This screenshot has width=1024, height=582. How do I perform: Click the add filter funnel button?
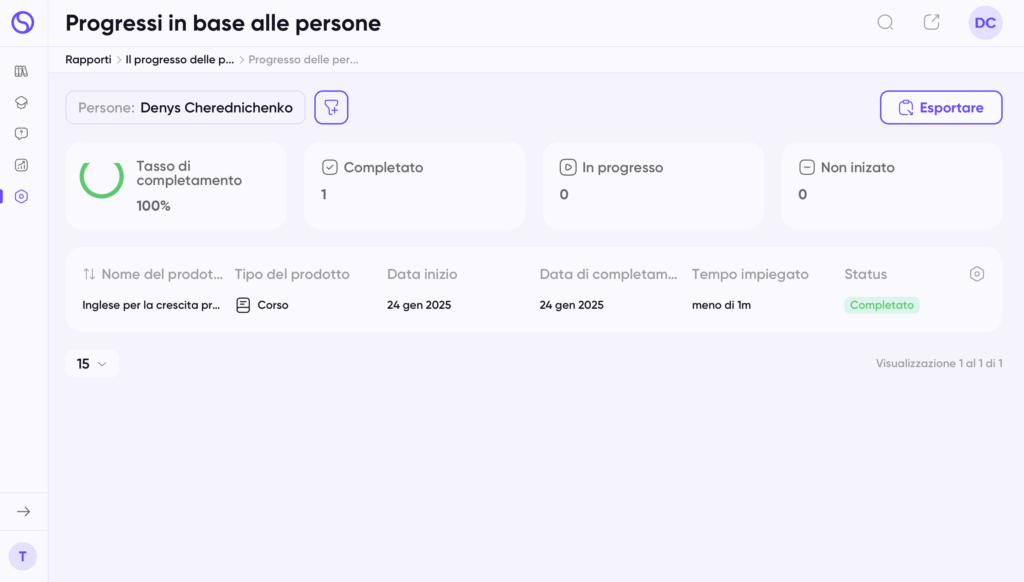[331, 107]
